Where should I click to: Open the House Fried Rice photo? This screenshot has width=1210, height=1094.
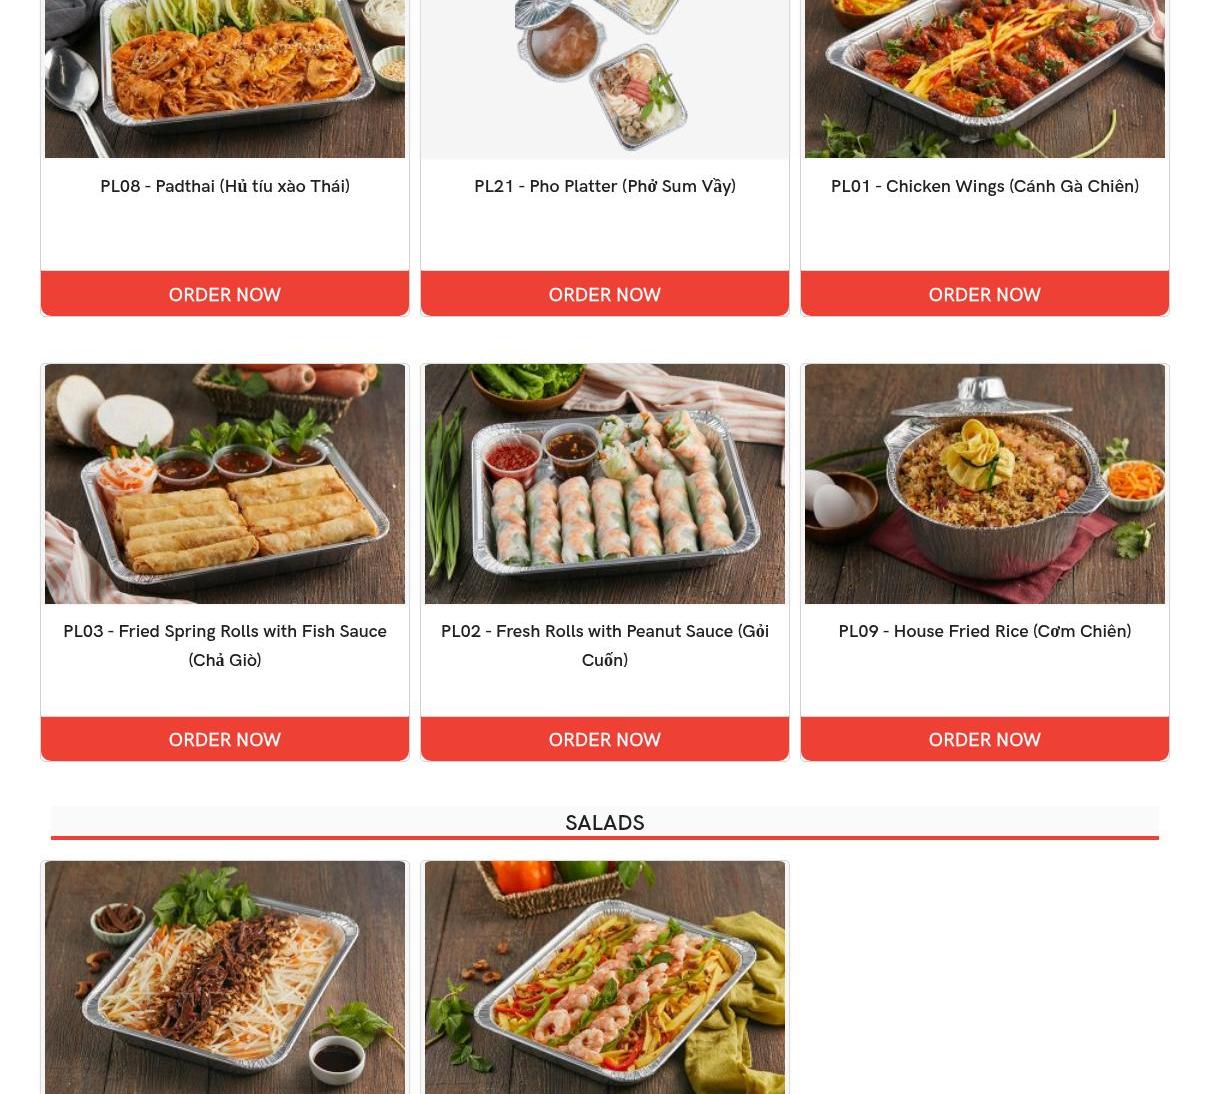point(985,484)
